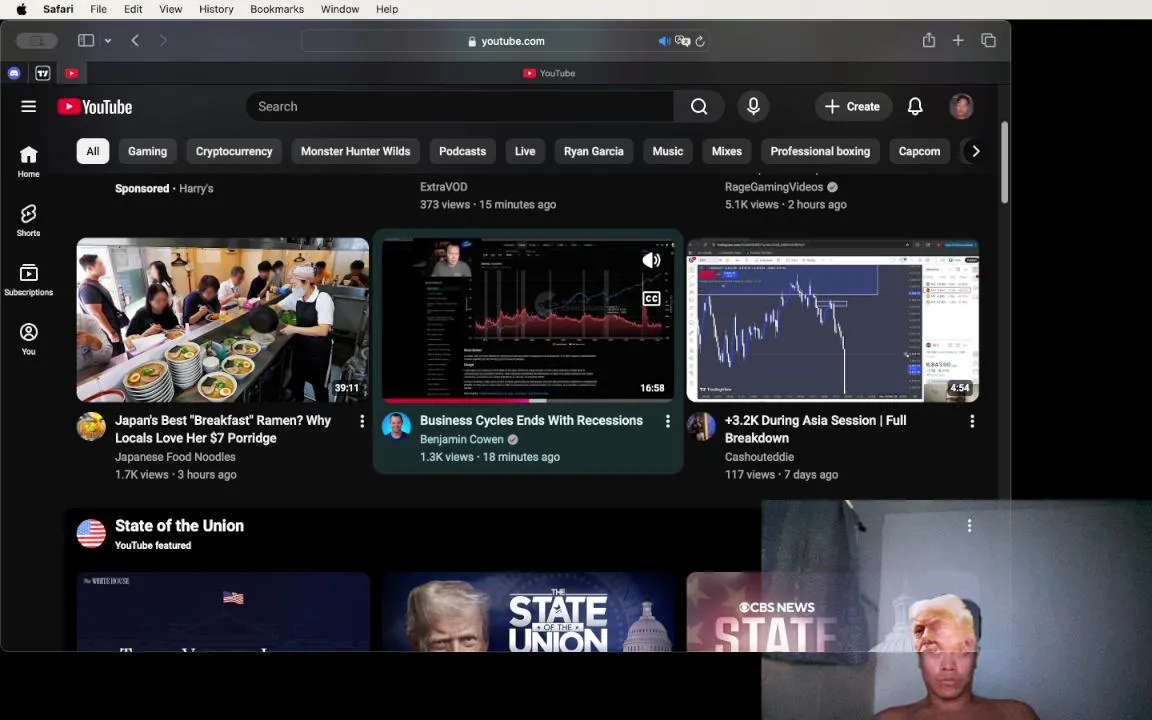Viewport: 1152px width, 720px height.
Task: Filter by the Mixes chip
Action: tap(727, 151)
